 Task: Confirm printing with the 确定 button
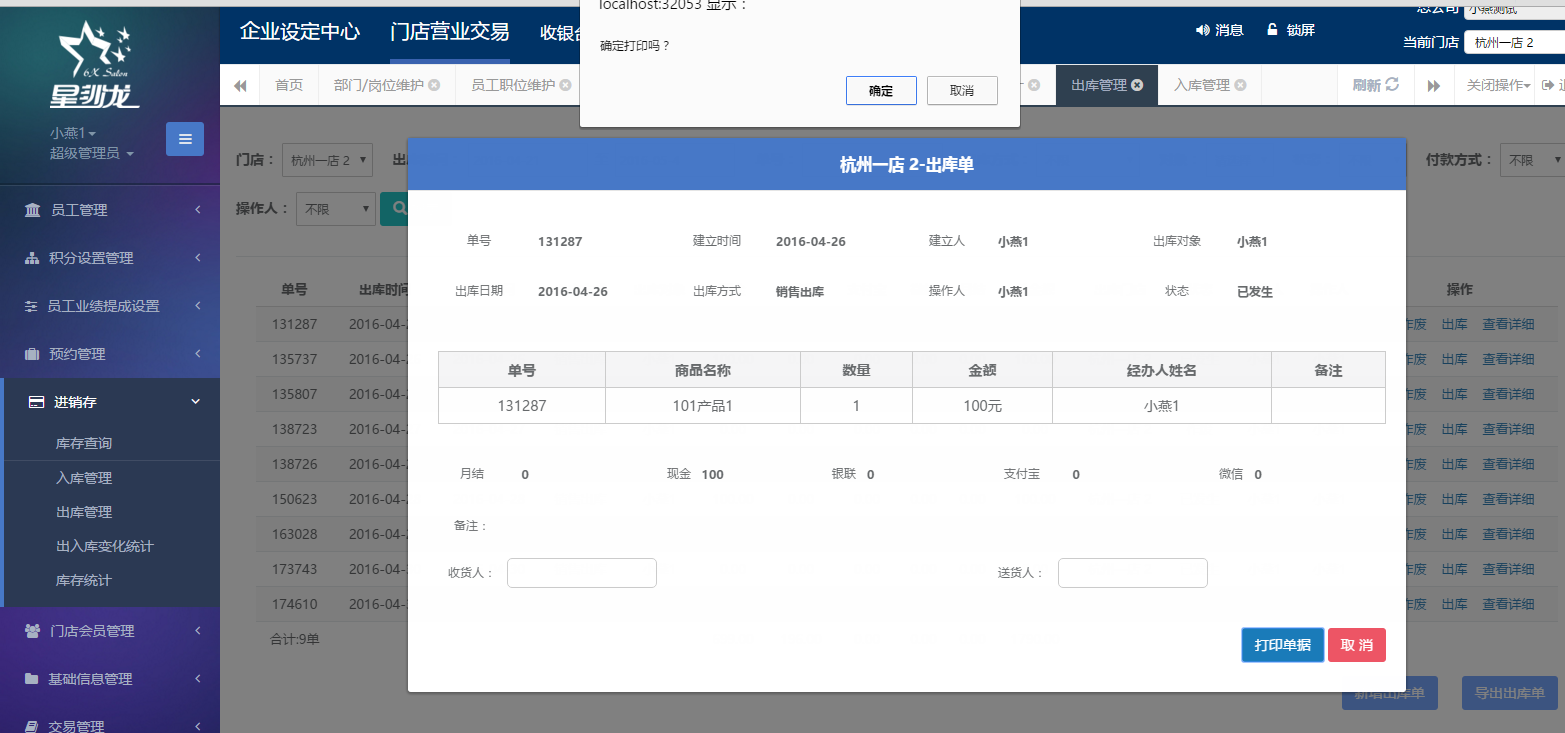coord(881,90)
